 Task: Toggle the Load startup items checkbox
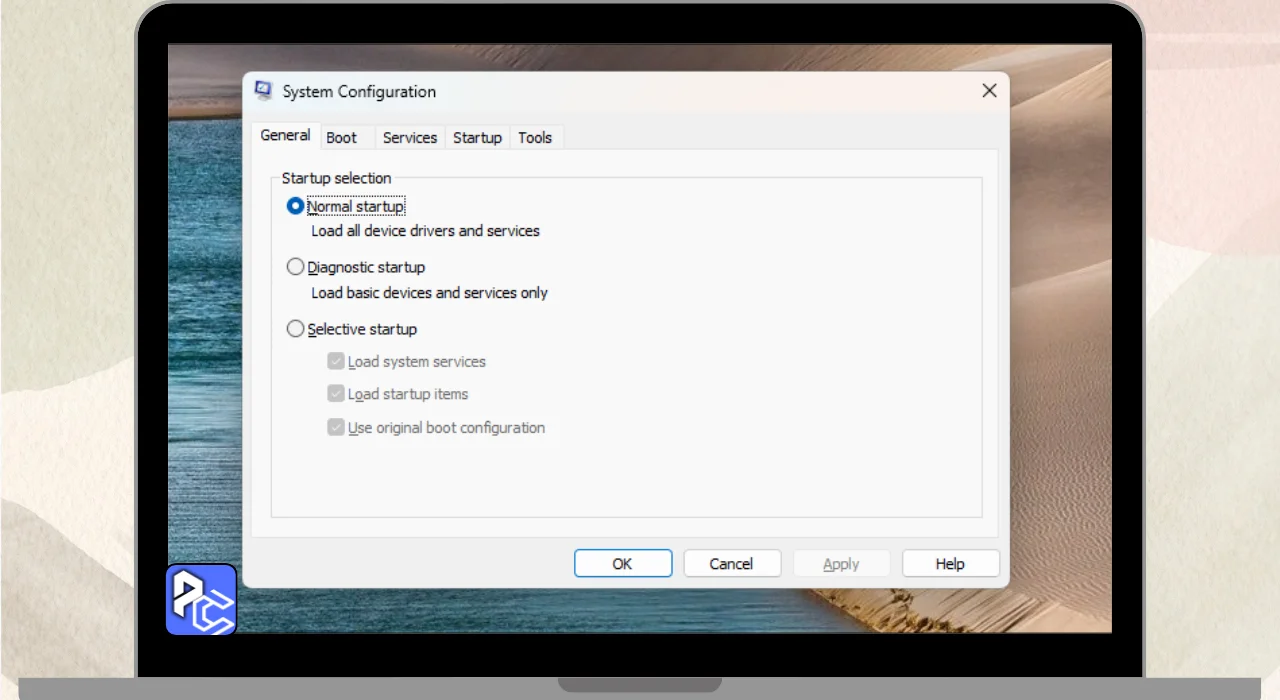[x=336, y=394]
